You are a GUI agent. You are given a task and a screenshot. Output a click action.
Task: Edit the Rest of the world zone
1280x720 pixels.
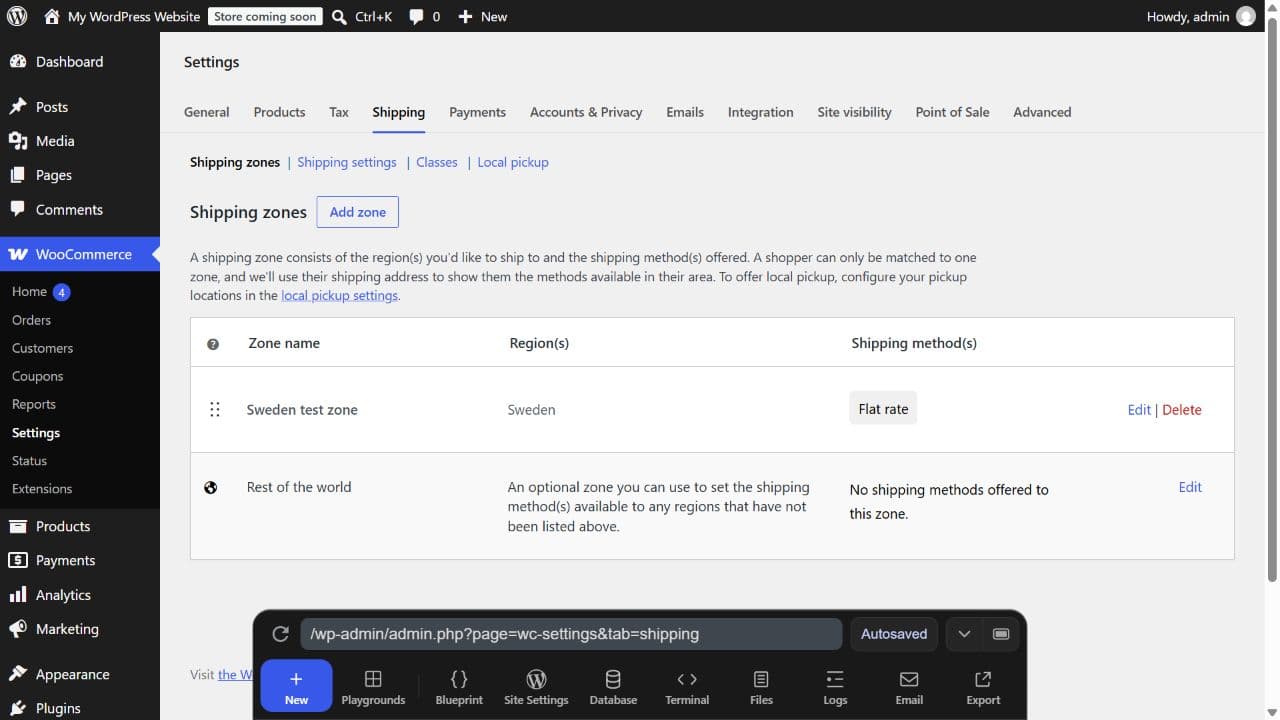[x=1190, y=487]
